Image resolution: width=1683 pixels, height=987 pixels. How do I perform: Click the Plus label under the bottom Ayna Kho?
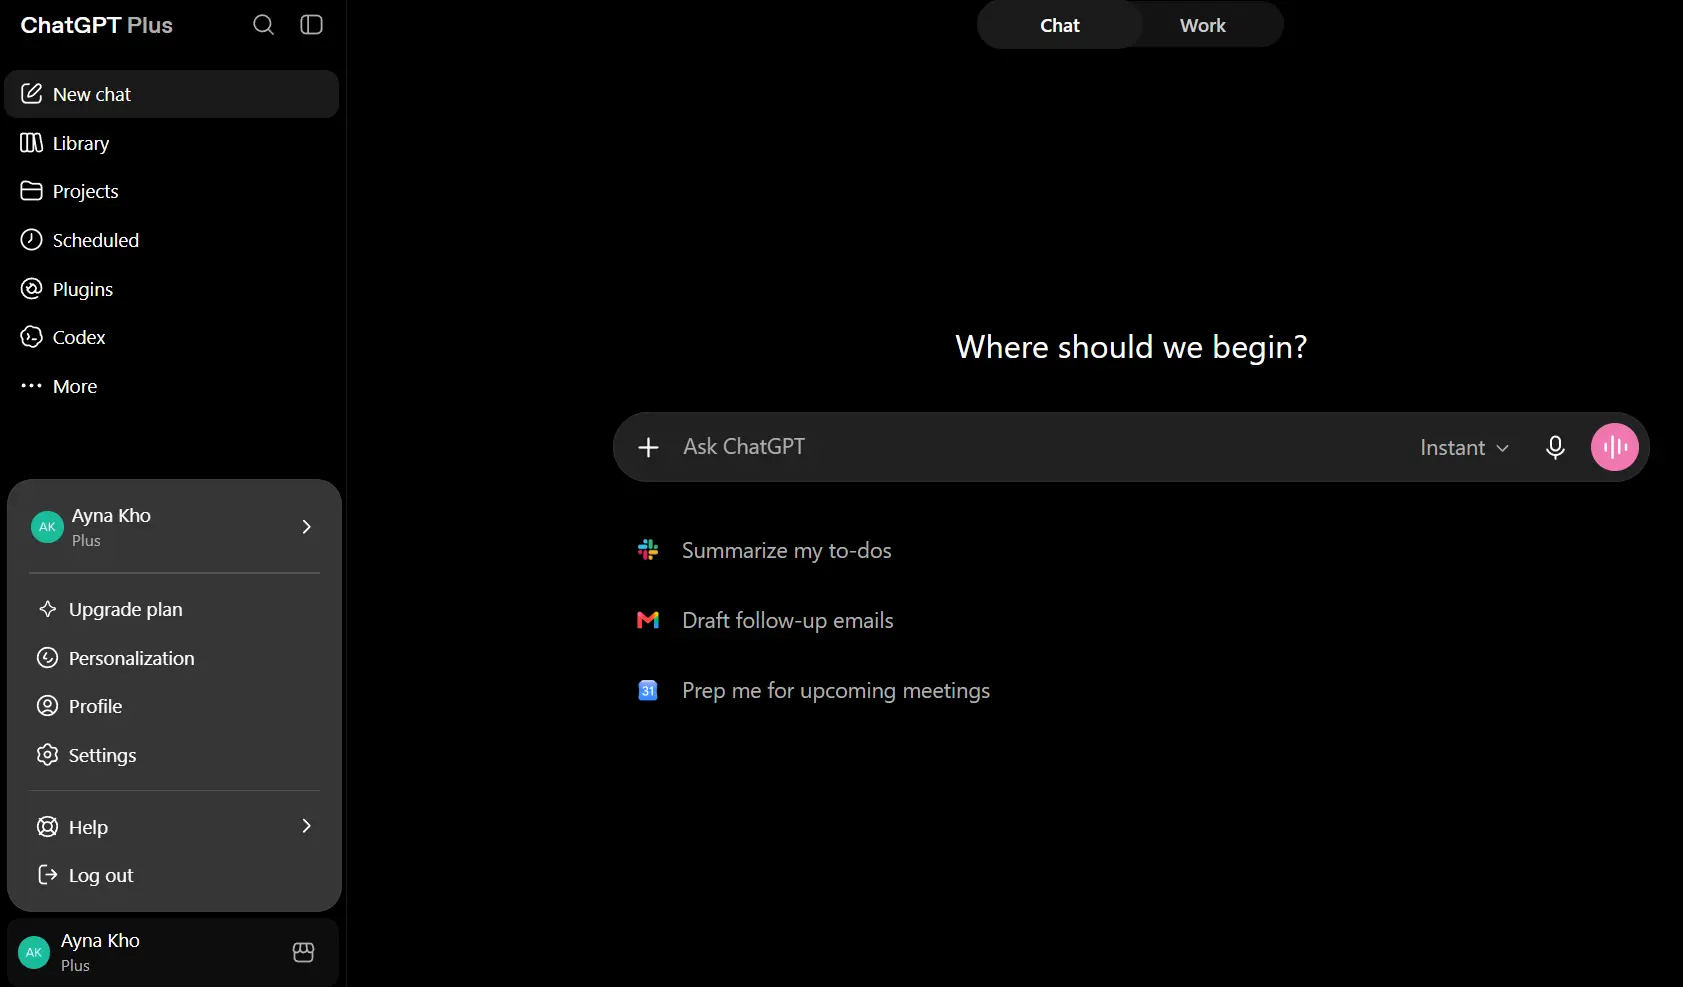(75, 966)
